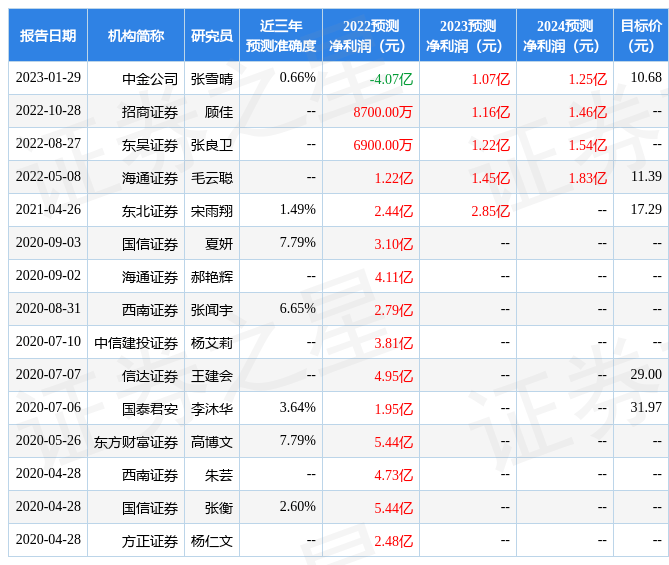Click the 2024预测净利润 column header
The width and height of the screenshot is (669, 565).
564,36
